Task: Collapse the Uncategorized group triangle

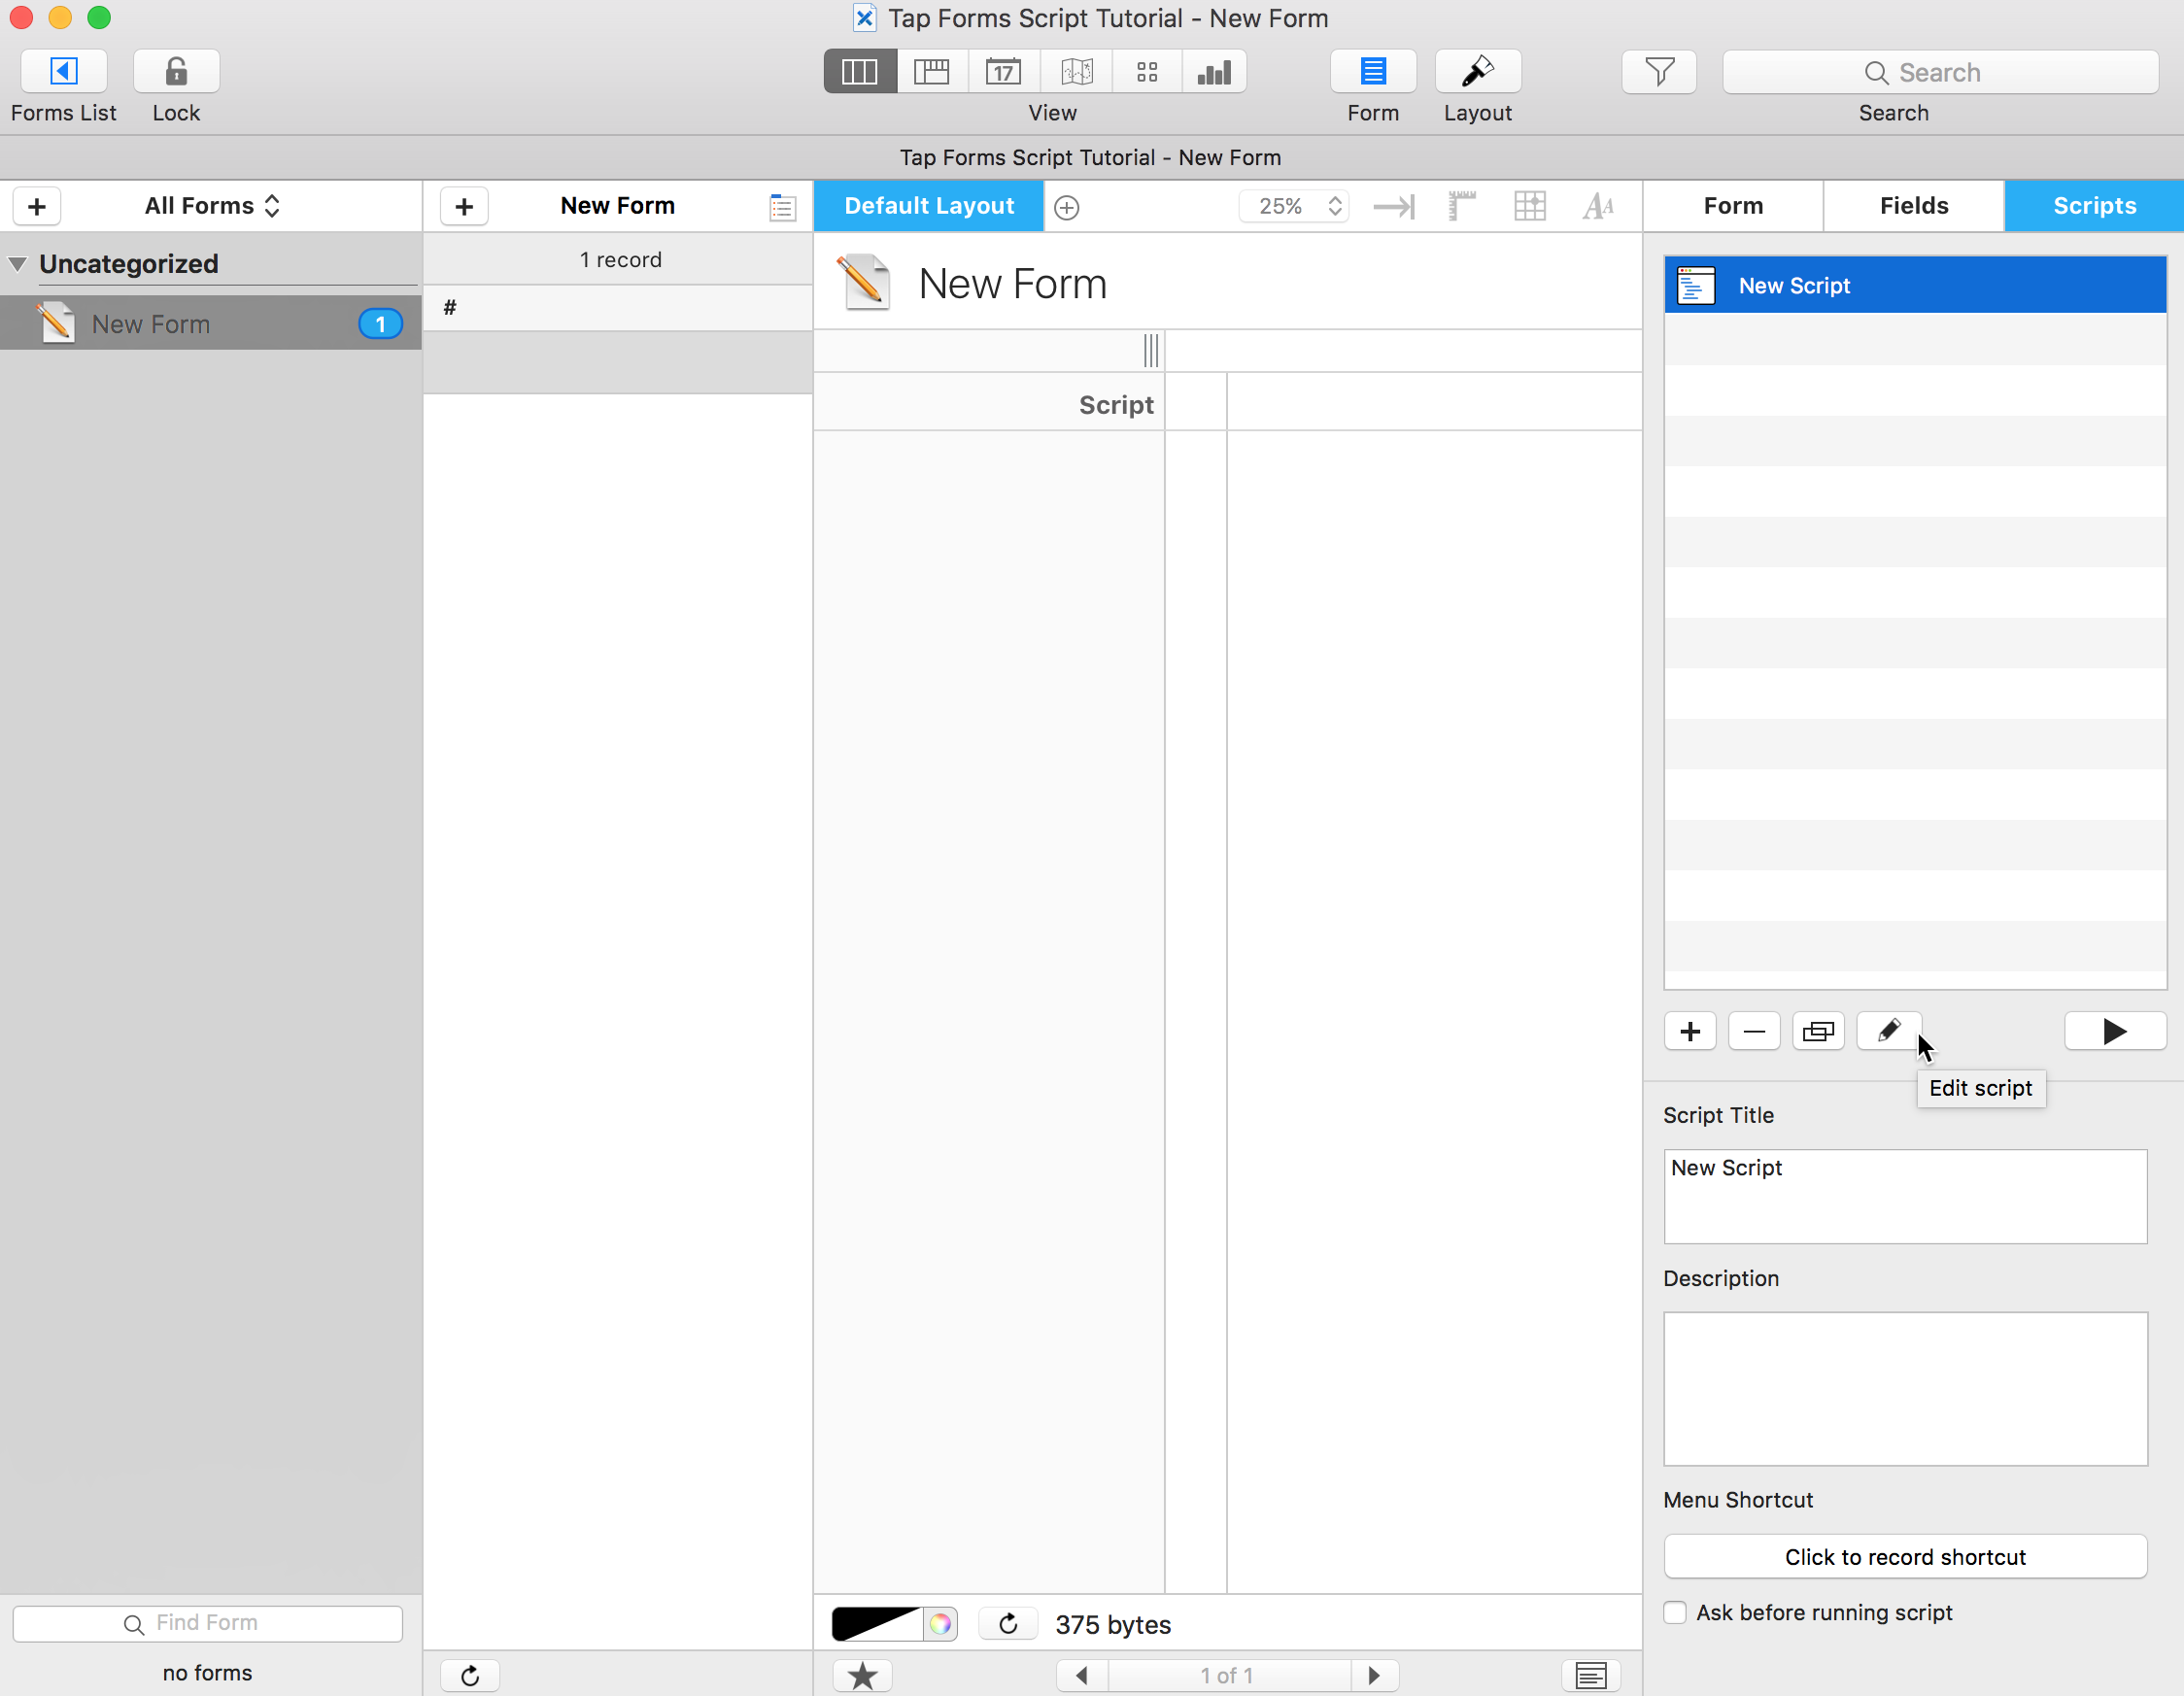Action: 17,264
